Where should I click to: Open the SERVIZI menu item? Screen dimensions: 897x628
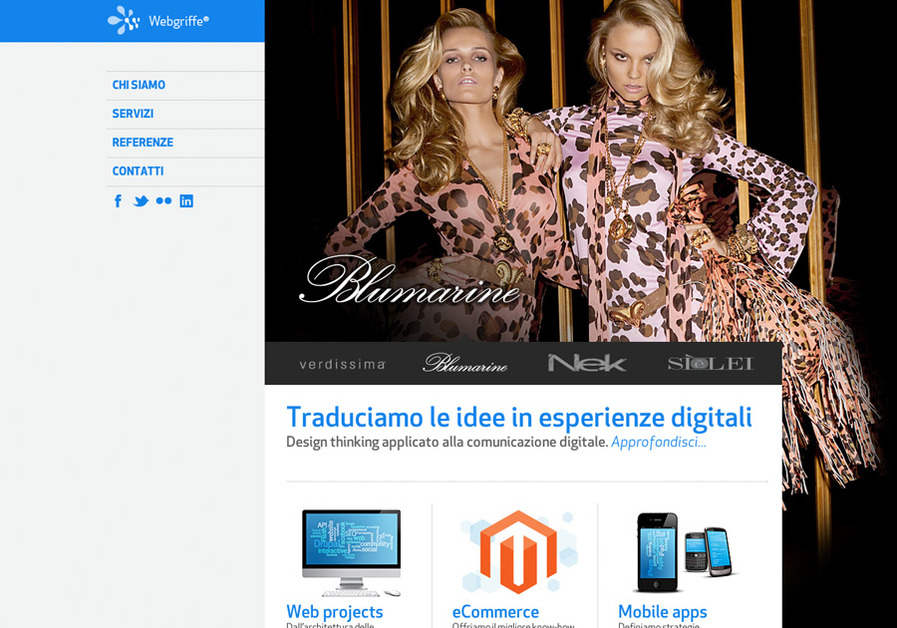point(133,114)
